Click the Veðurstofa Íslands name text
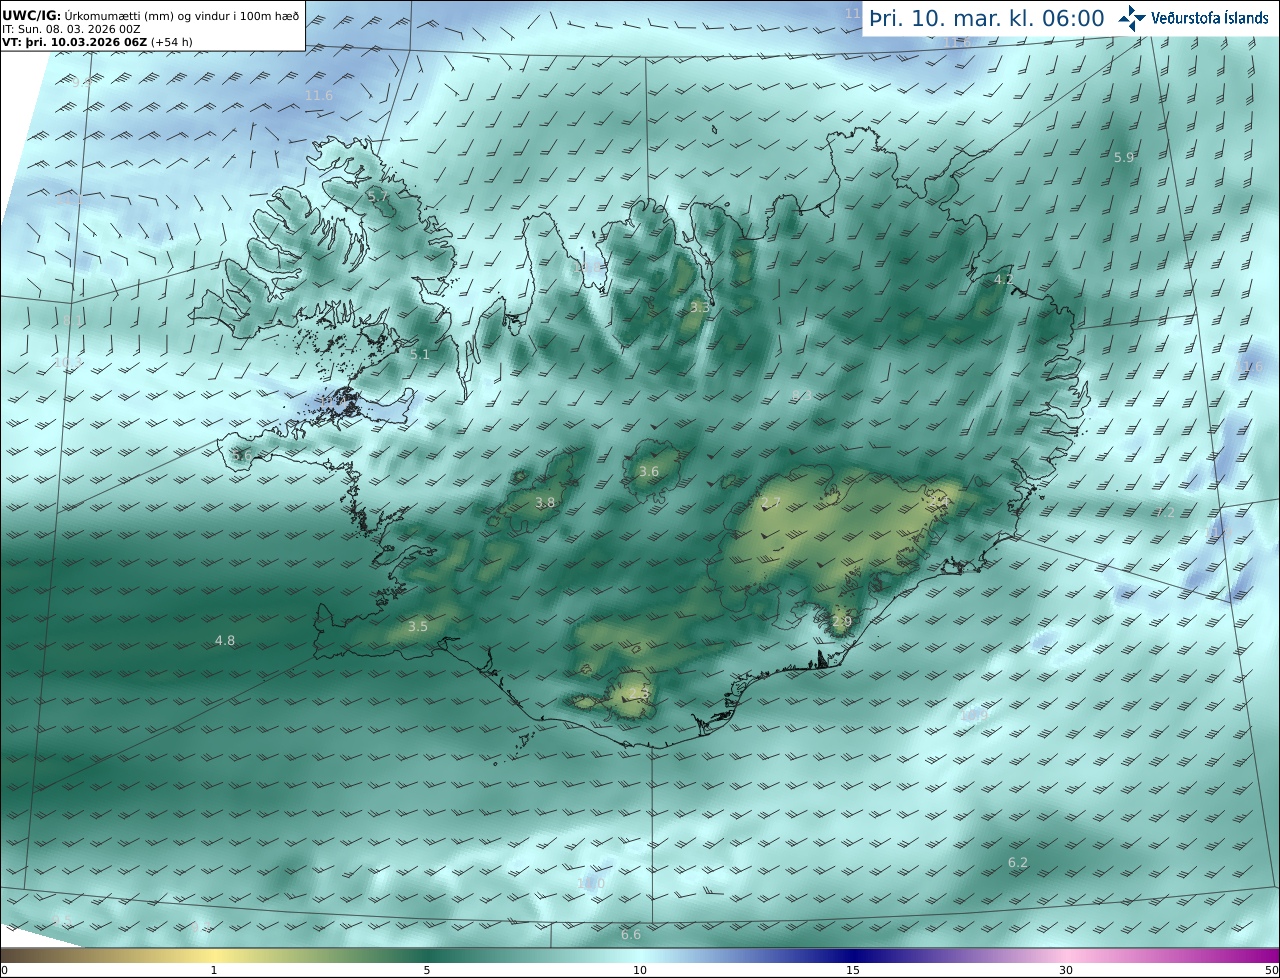Screen dimensions: 1280x978 point(1210,18)
